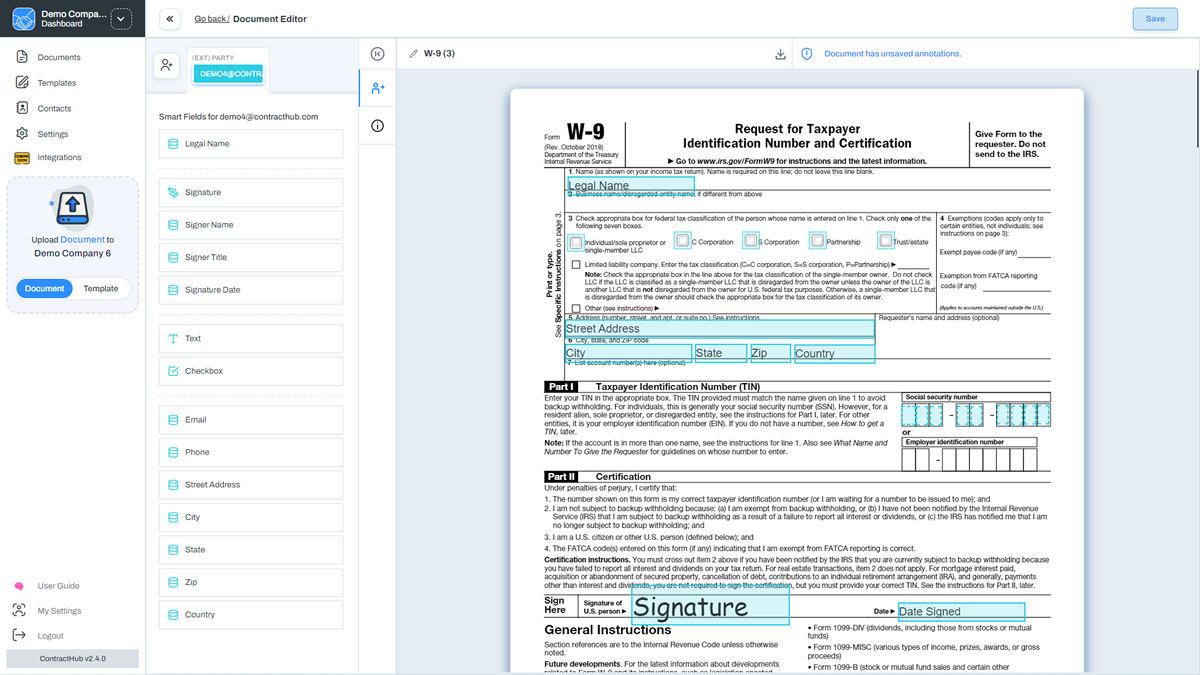Click the Date Signed field on form
The height and width of the screenshot is (675, 1200).
tap(961, 611)
